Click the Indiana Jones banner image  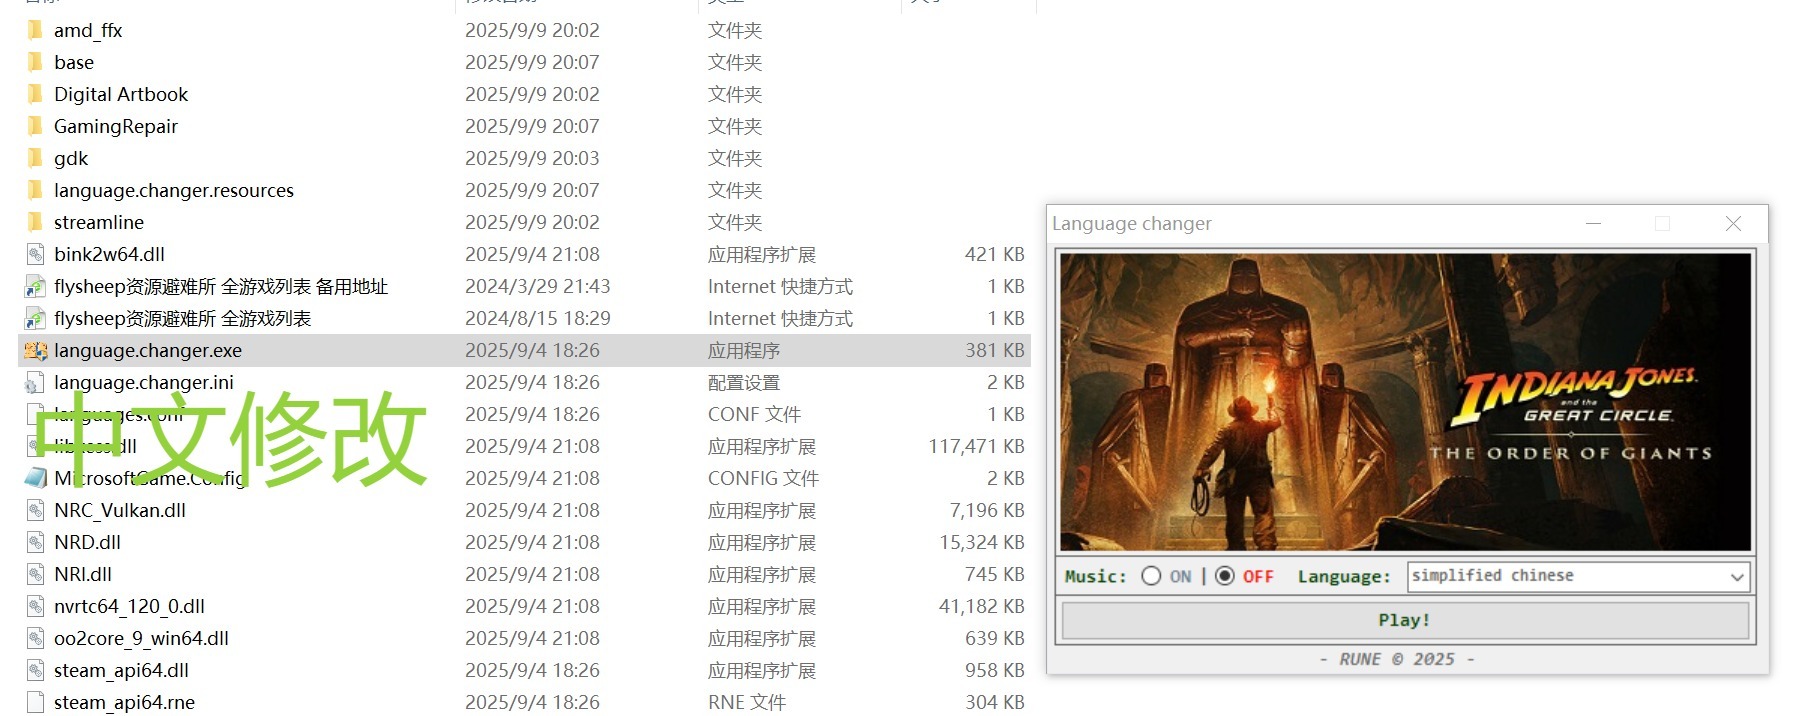click(1405, 401)
